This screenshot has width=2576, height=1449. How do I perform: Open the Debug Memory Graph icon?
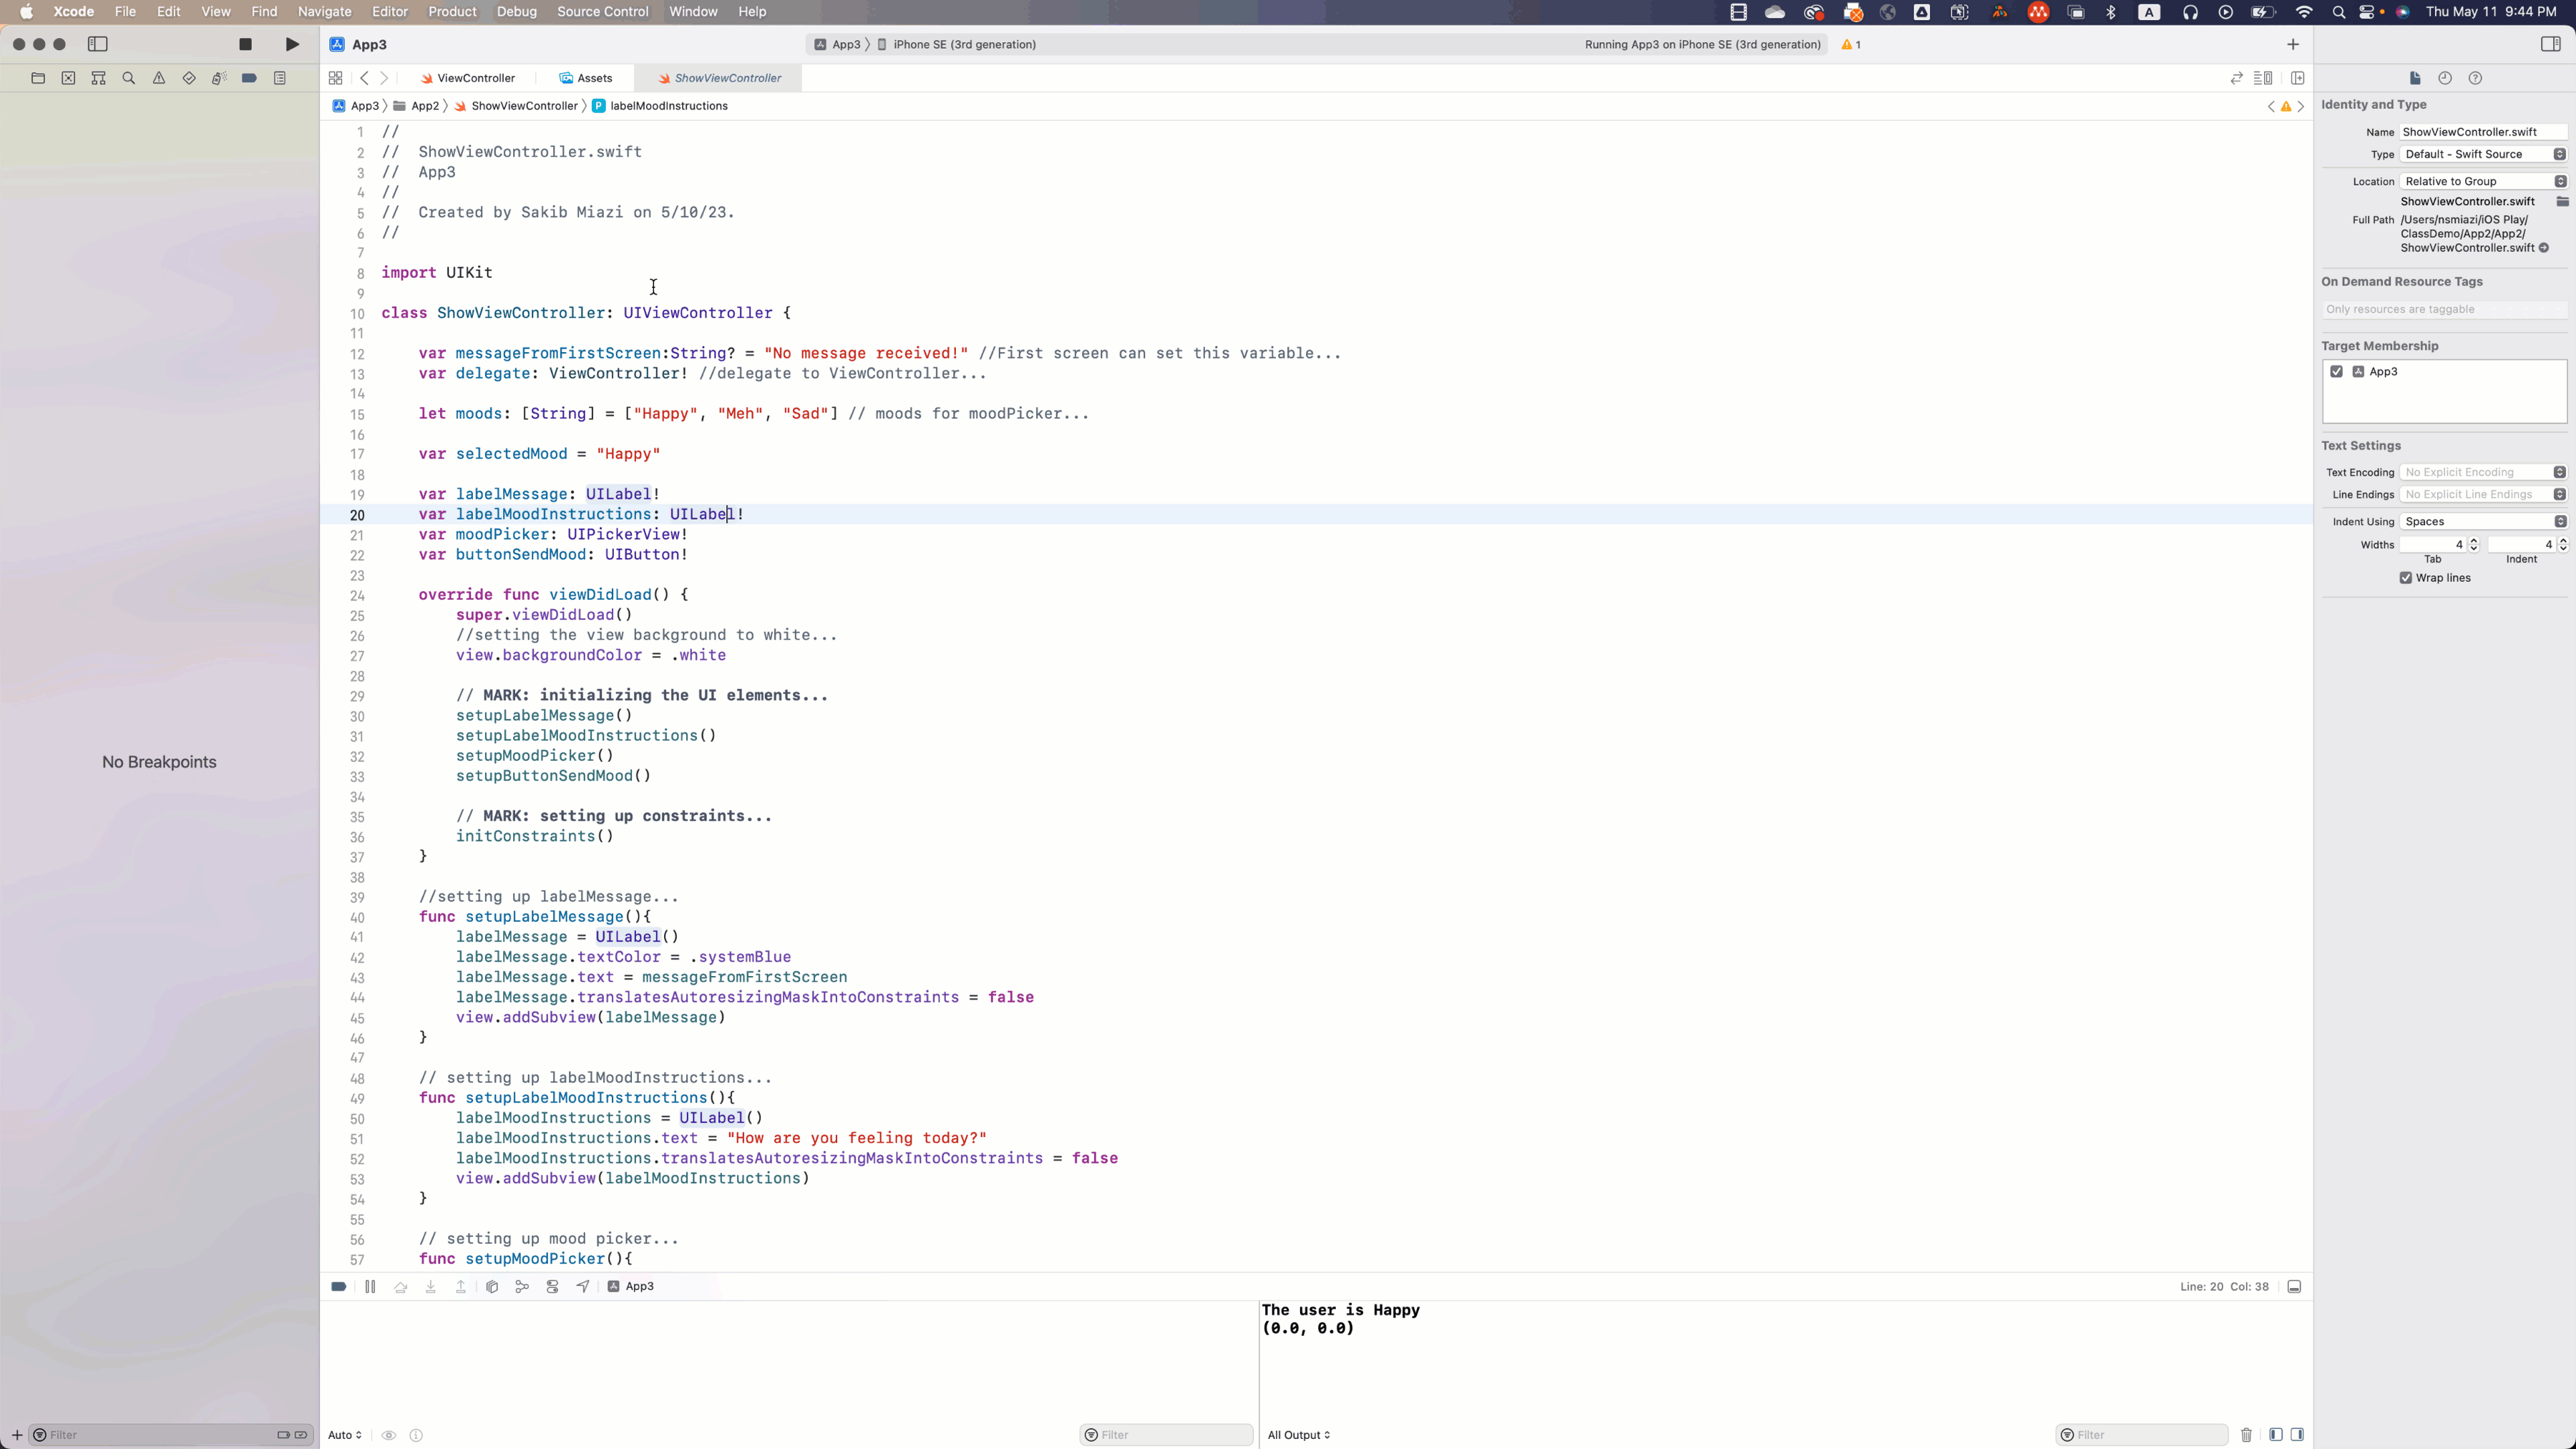[522, 1287]
